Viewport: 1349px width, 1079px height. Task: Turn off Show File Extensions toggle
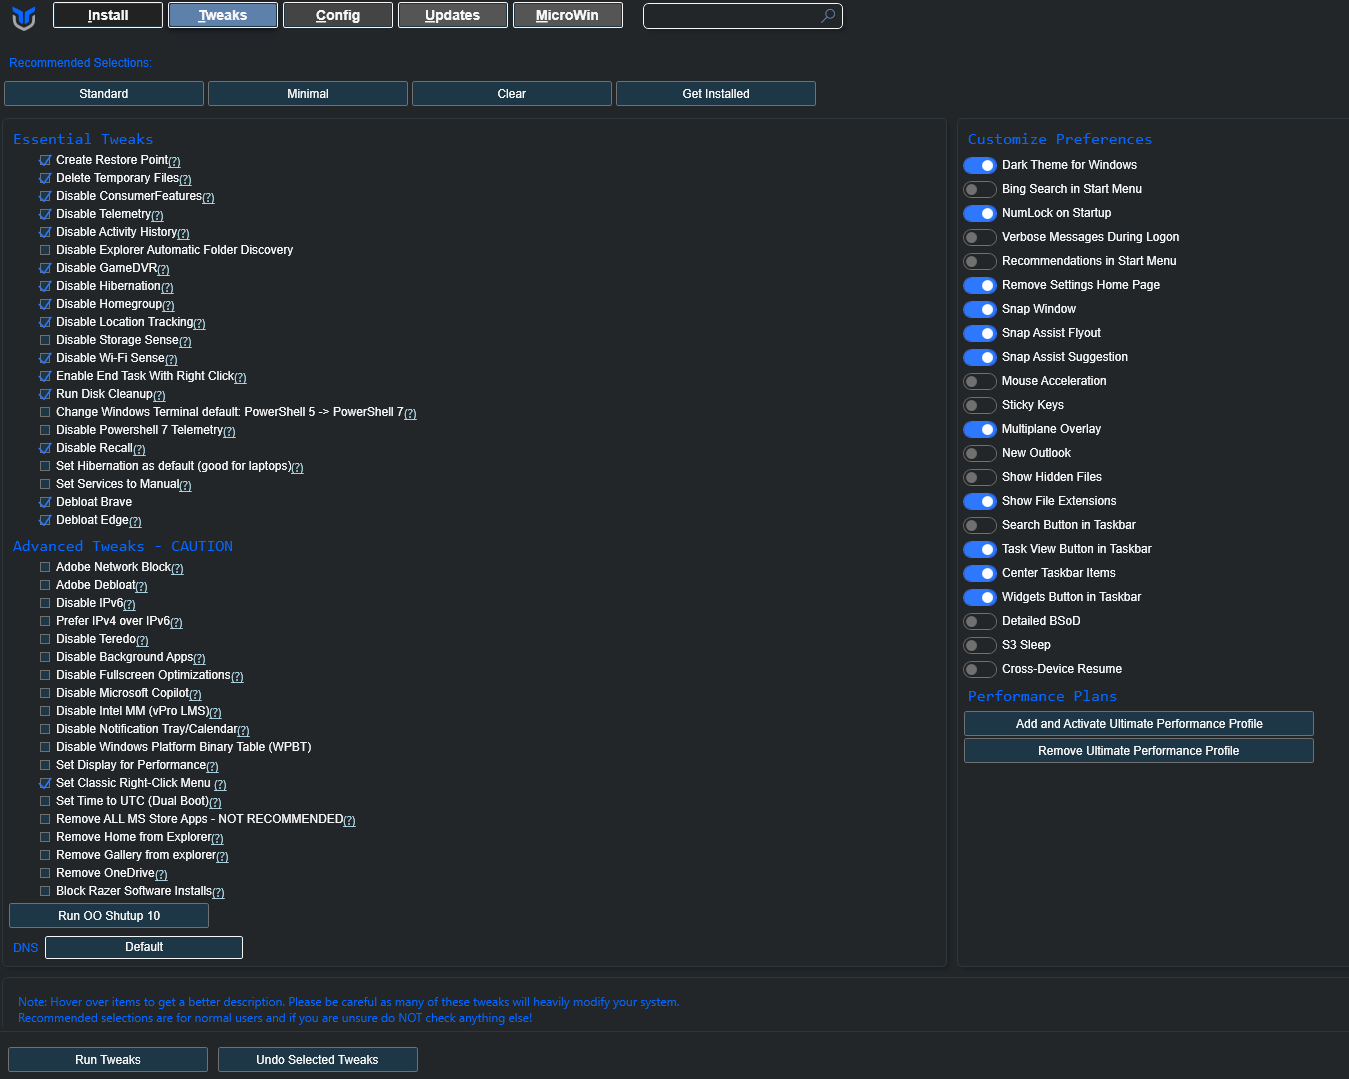tap(980, 501)
